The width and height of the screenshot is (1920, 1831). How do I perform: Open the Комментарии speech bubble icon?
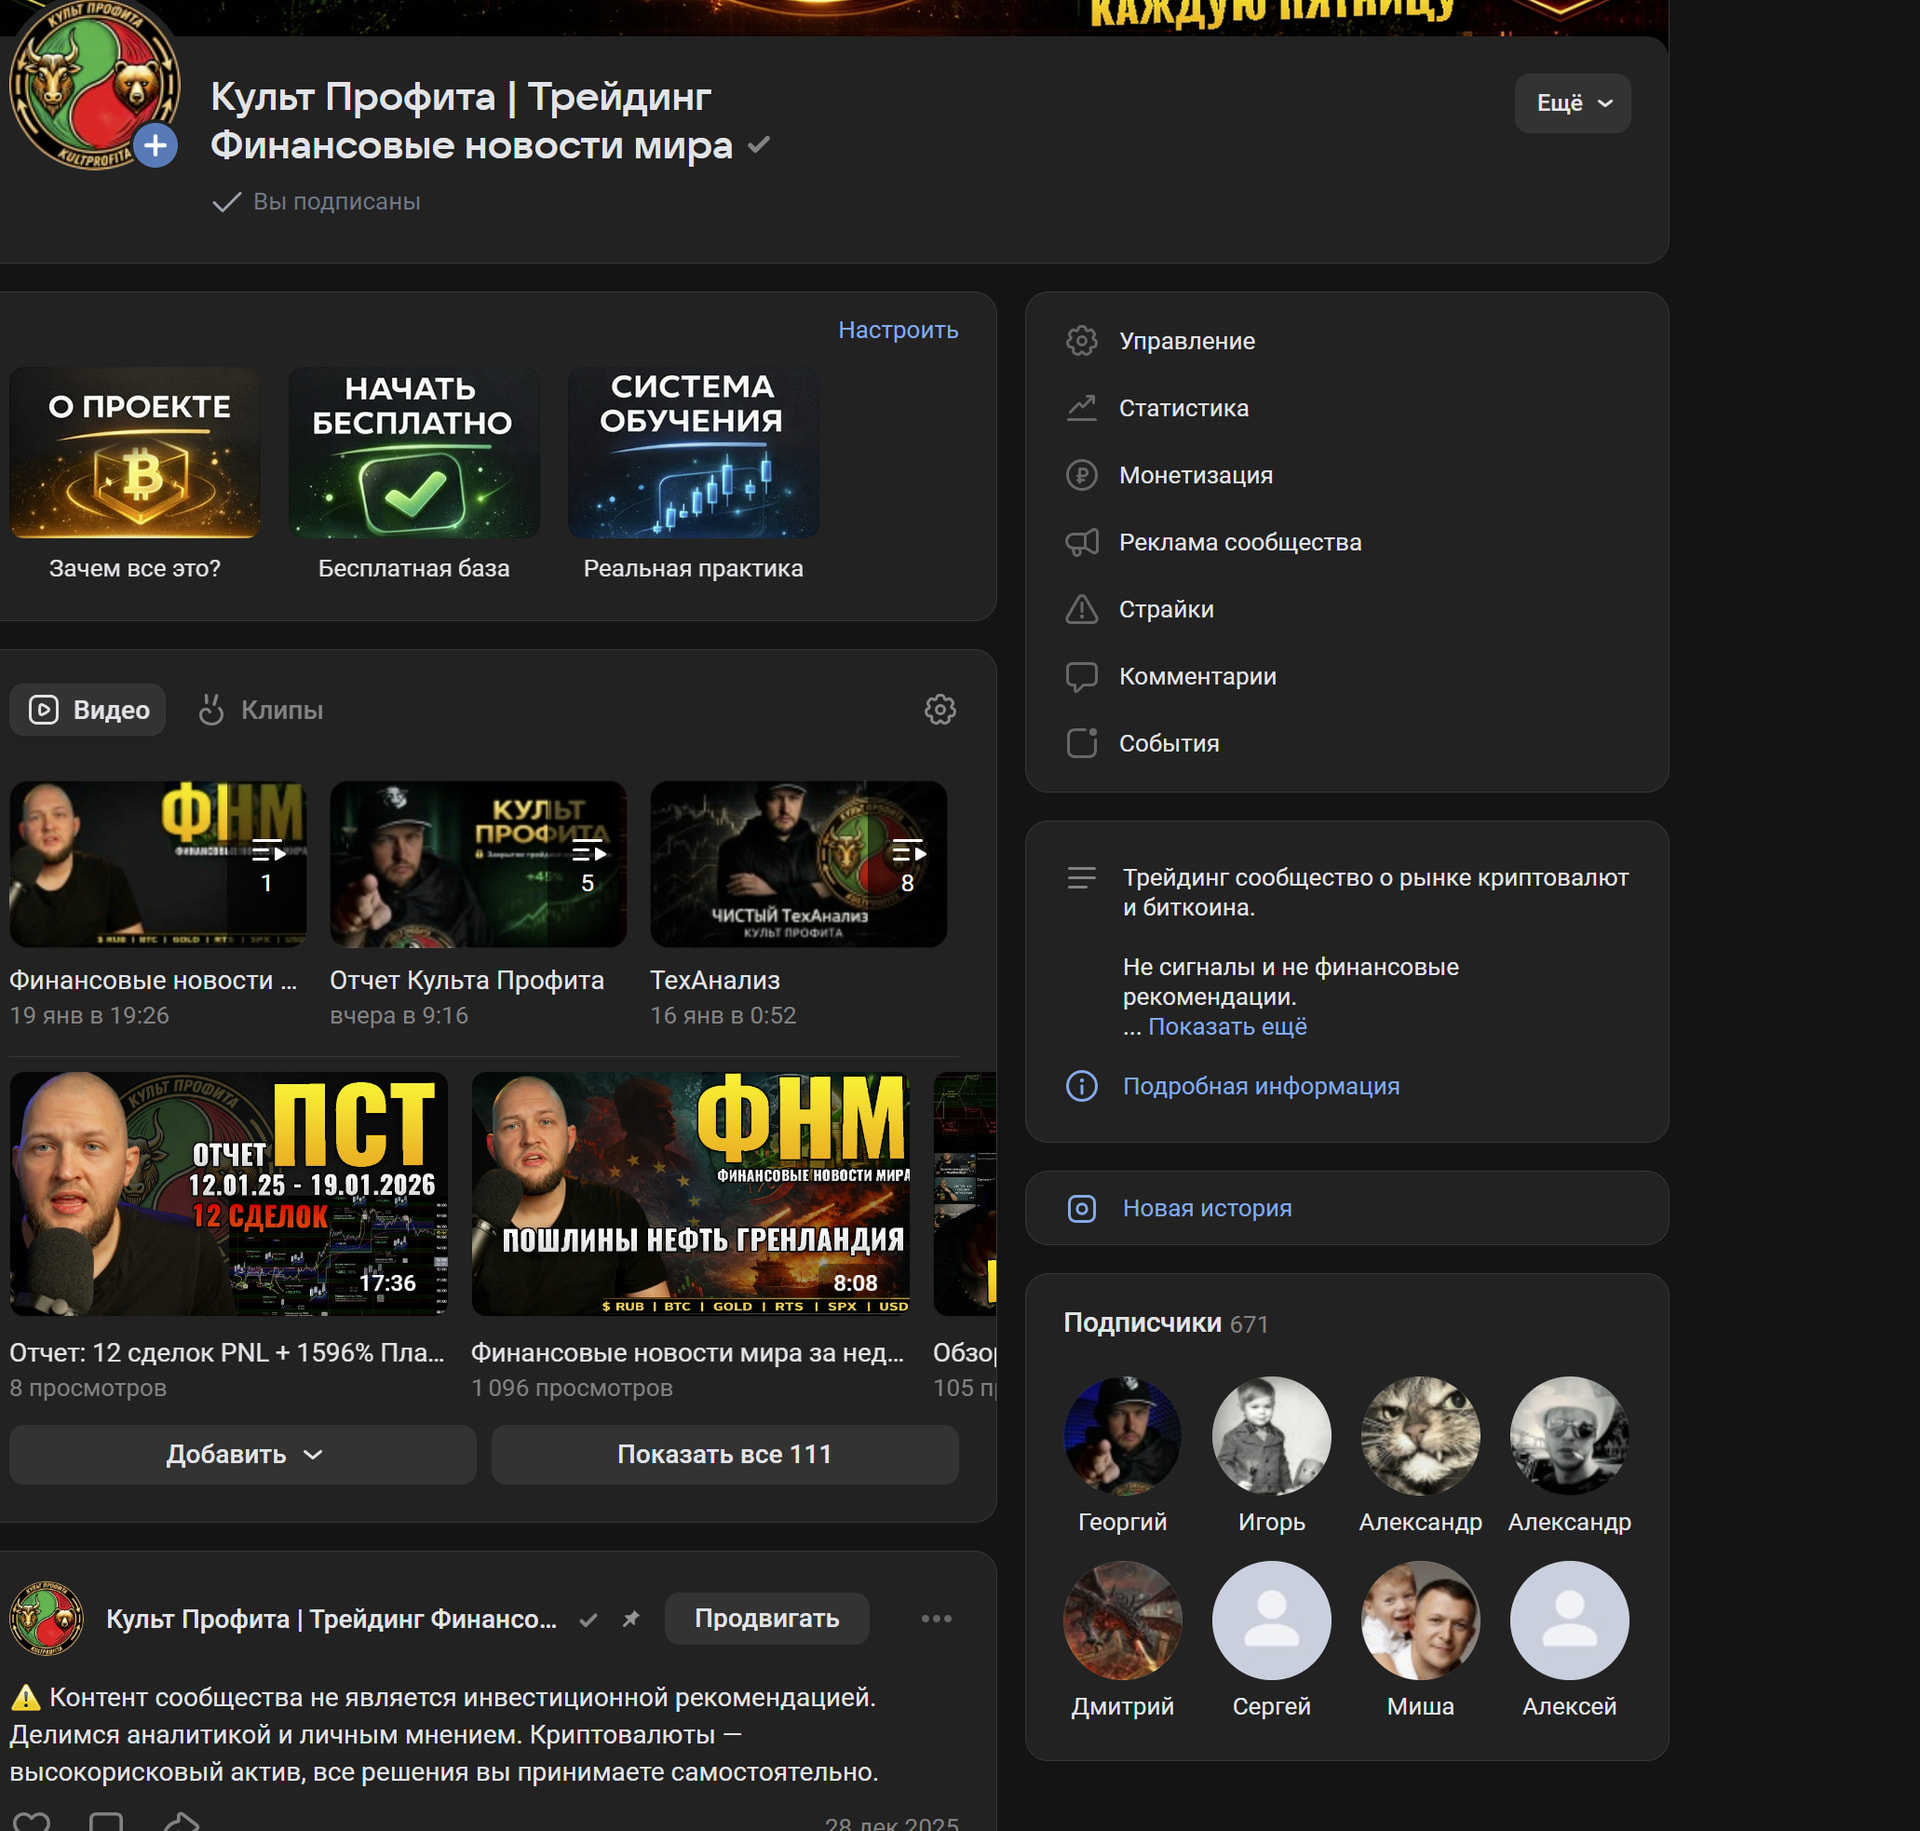coord(1081,676)
